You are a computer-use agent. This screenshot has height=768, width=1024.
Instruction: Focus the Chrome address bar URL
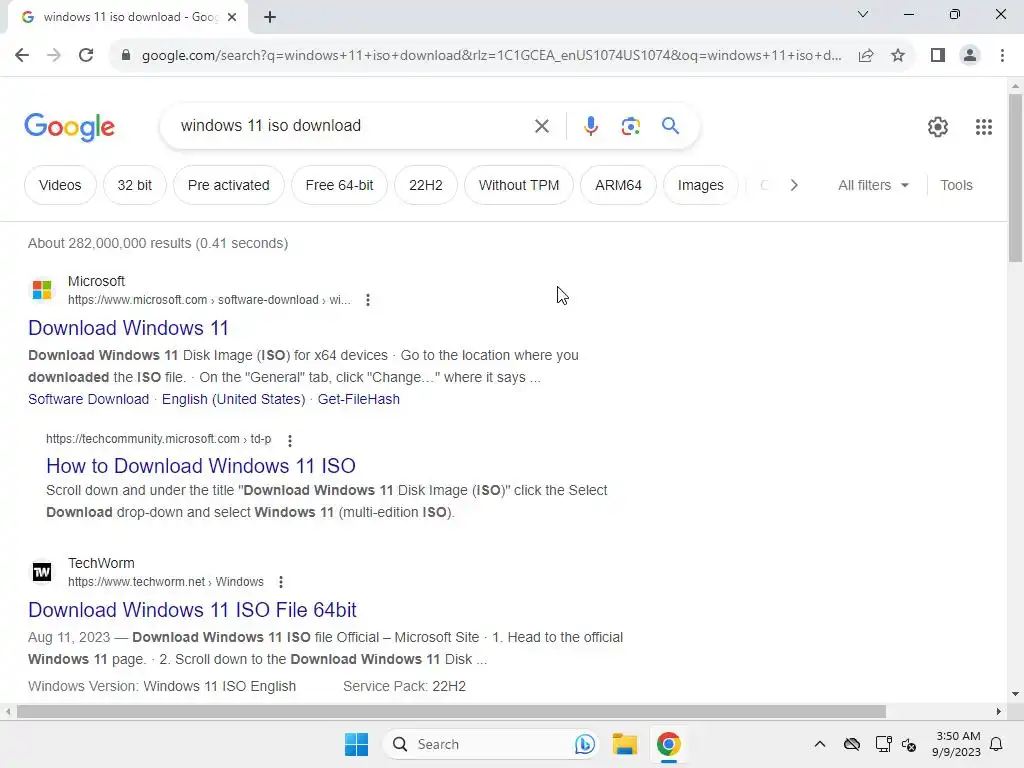pyautogui.click(x=491, y=55)
